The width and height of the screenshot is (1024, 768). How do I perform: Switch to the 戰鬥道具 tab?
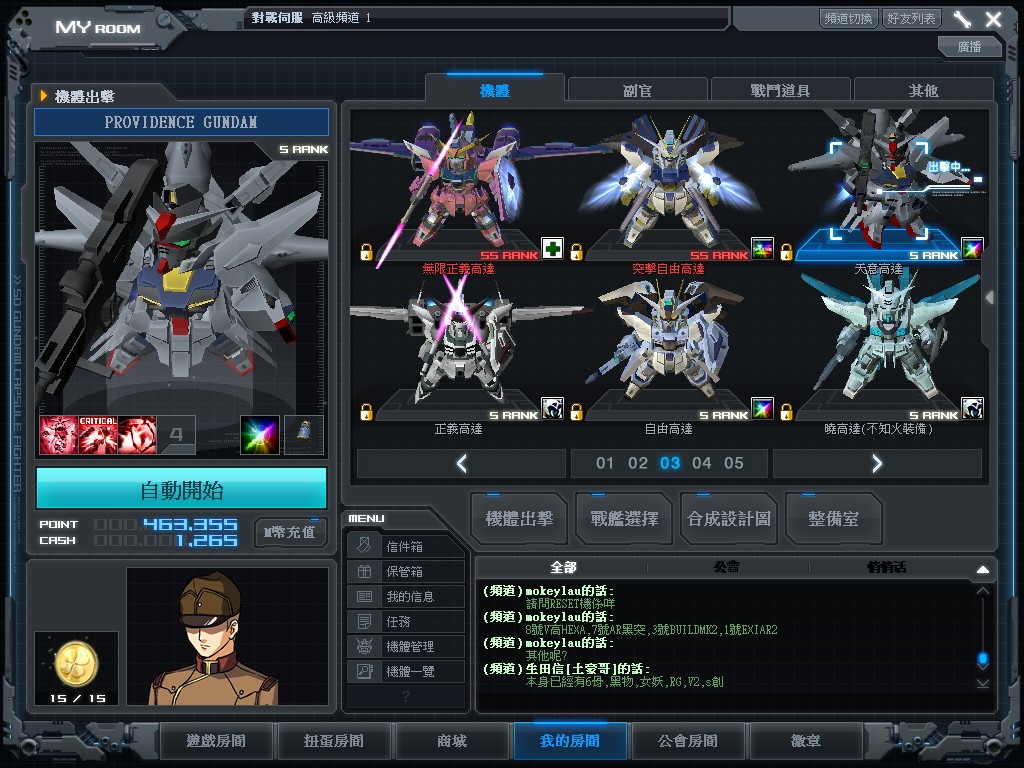click(780, 90)
